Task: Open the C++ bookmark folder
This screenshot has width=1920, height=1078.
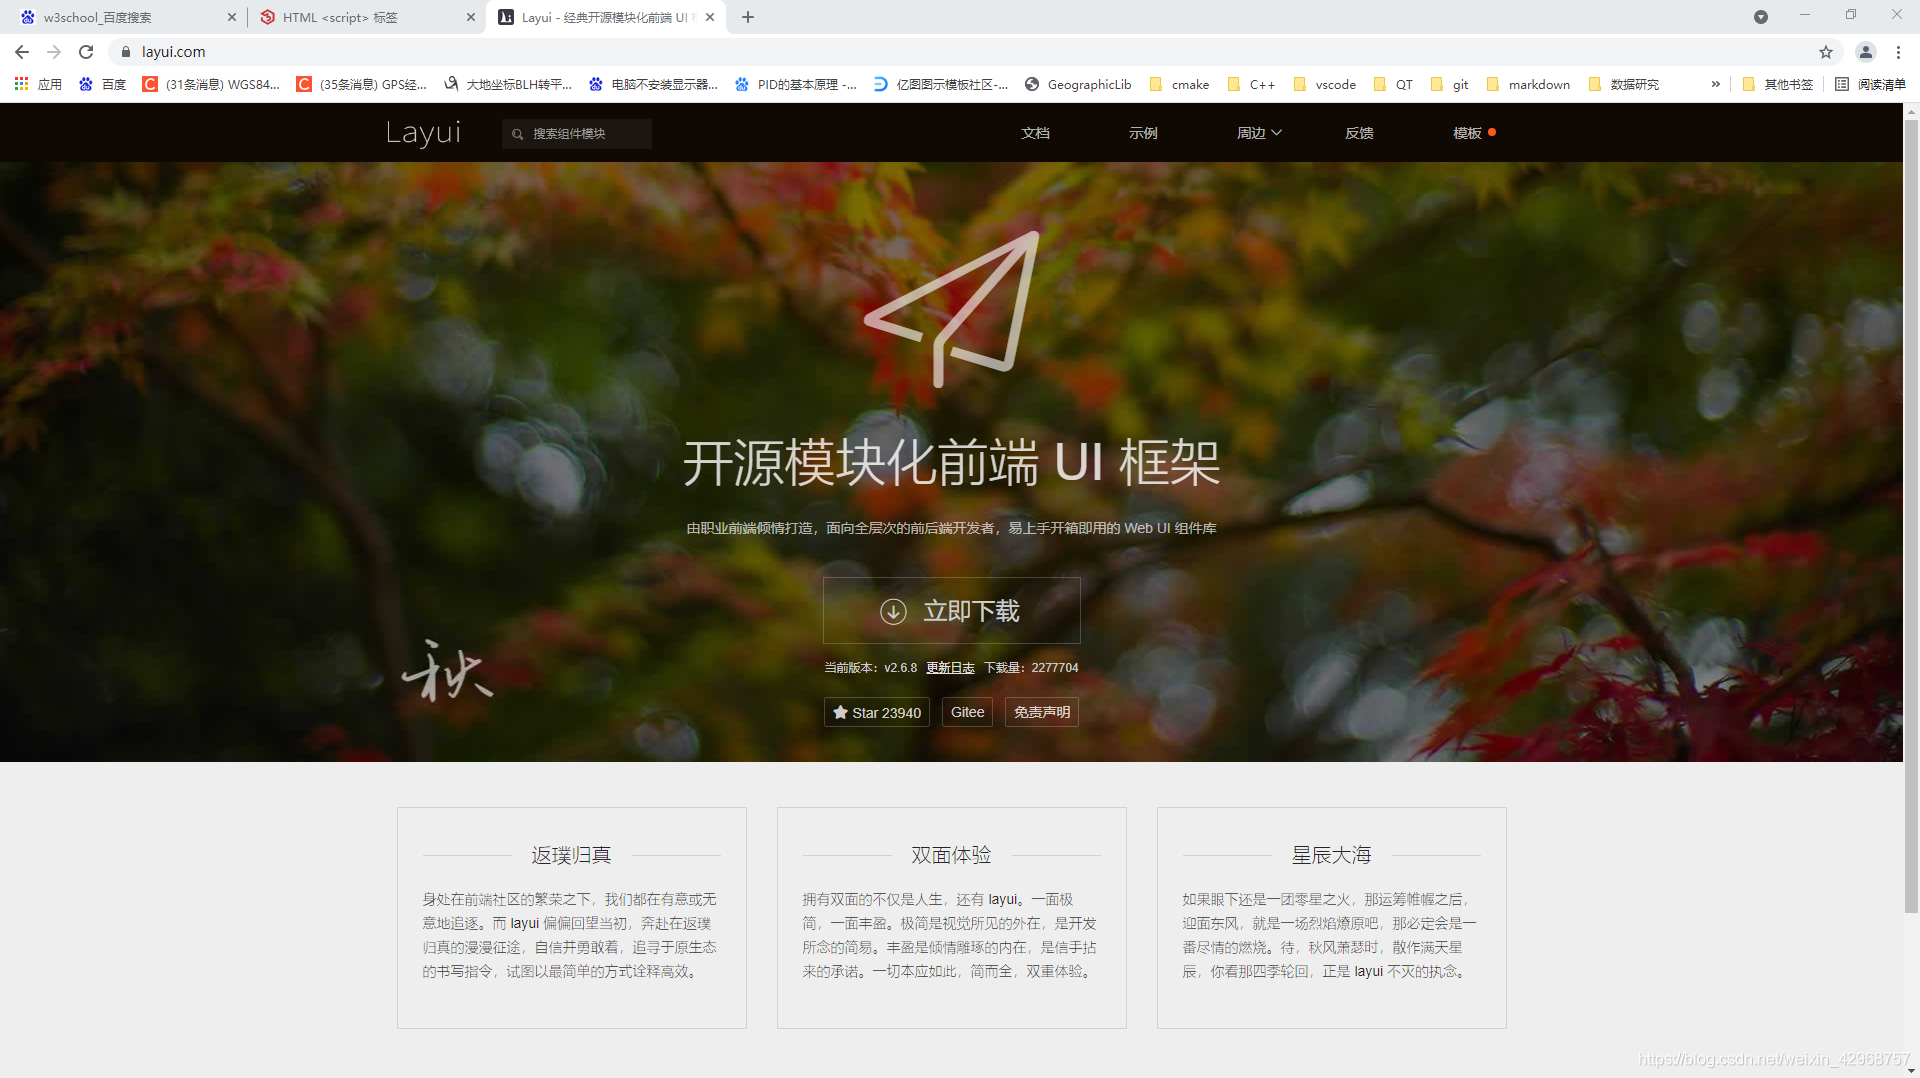Action: point(1251,84)
